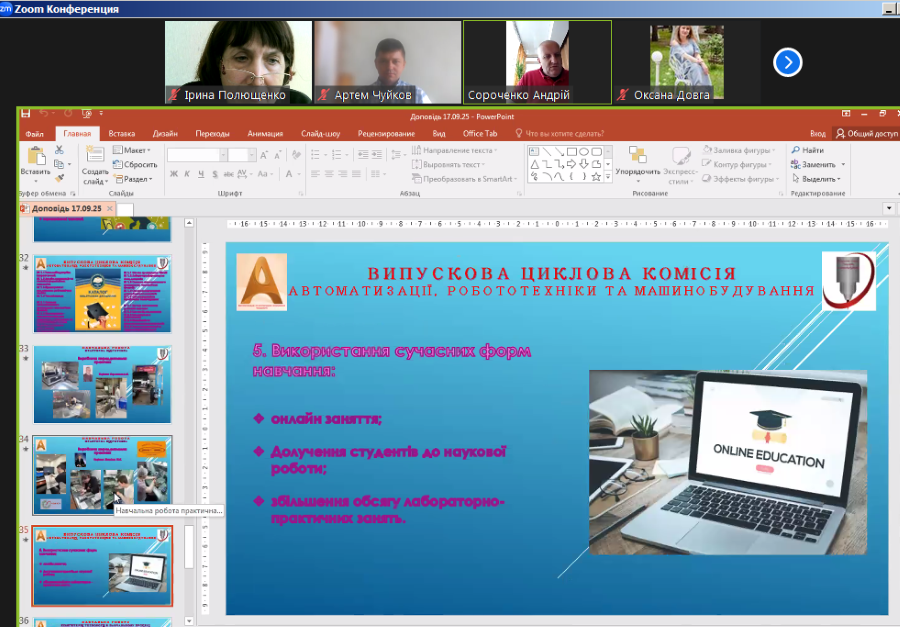This screenshot has height=627, width=900.
Task: Toggle bold (Ж) formatting
Action: [x=173, y=174]
